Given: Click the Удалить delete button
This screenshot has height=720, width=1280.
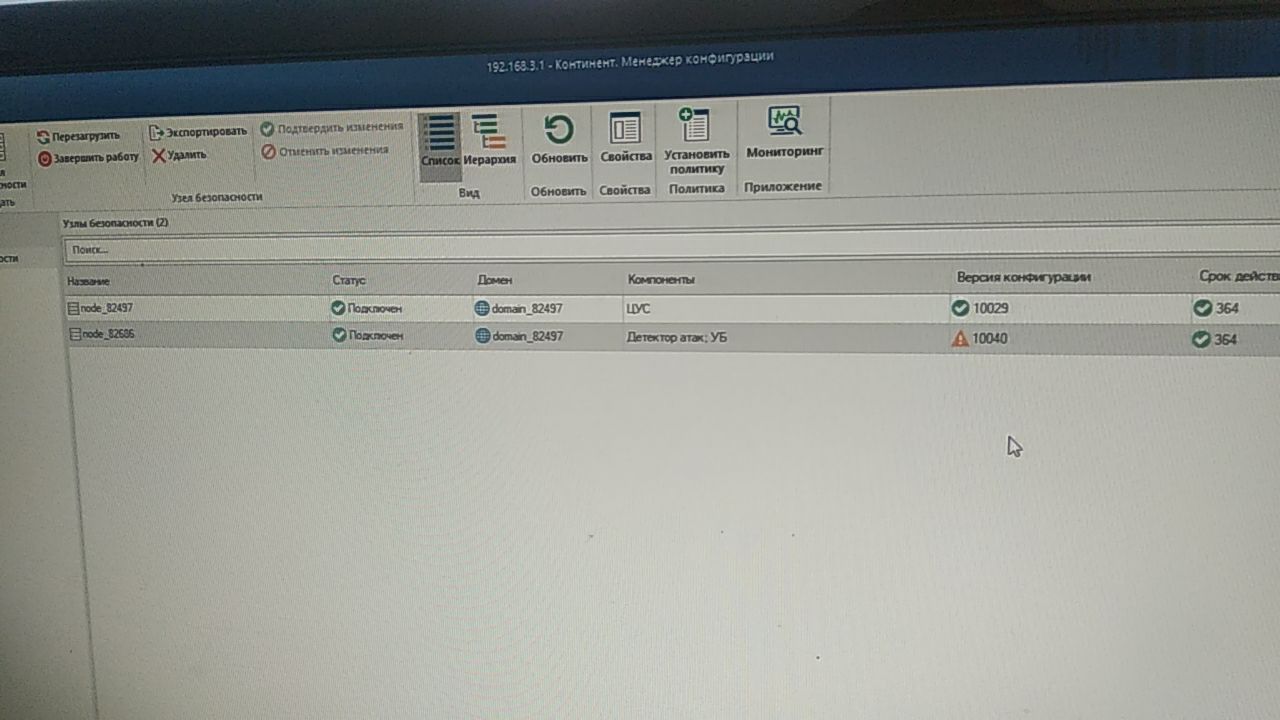Looking at the screenshot, I should [179, 155].
